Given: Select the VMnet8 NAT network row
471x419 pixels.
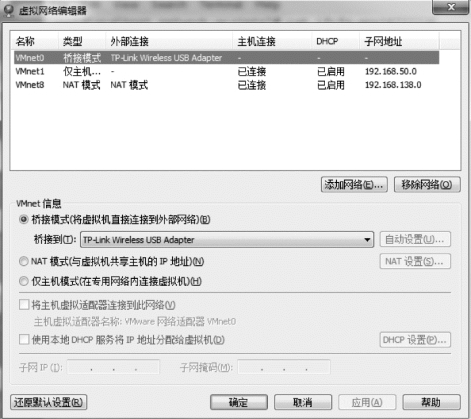Looking at the screenshot, I should point(226,85).
